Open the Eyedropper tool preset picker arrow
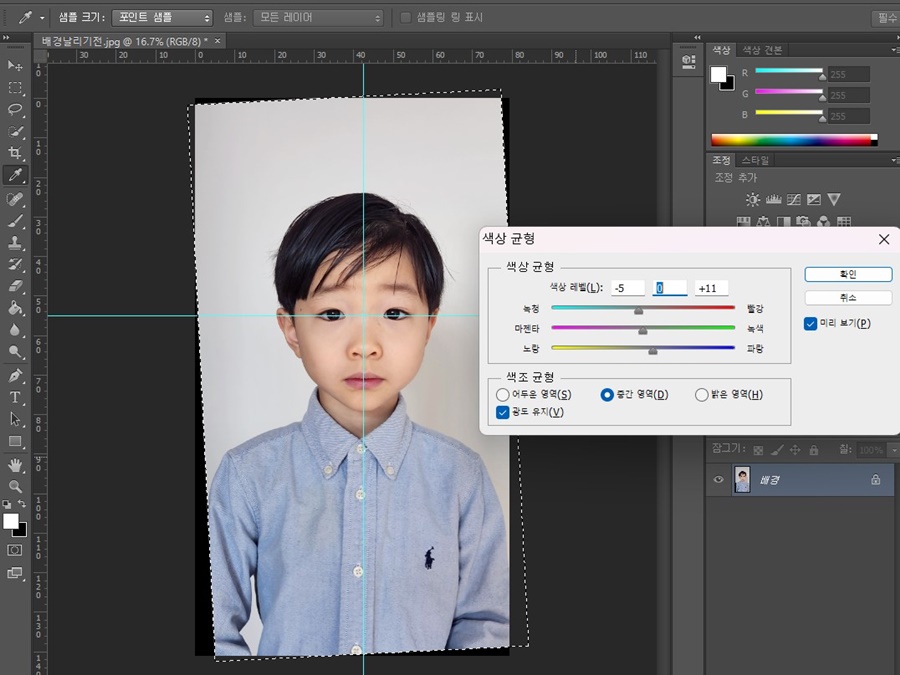Image resolution: width=900 pixels, height=675 pixels. coord(42,18)
